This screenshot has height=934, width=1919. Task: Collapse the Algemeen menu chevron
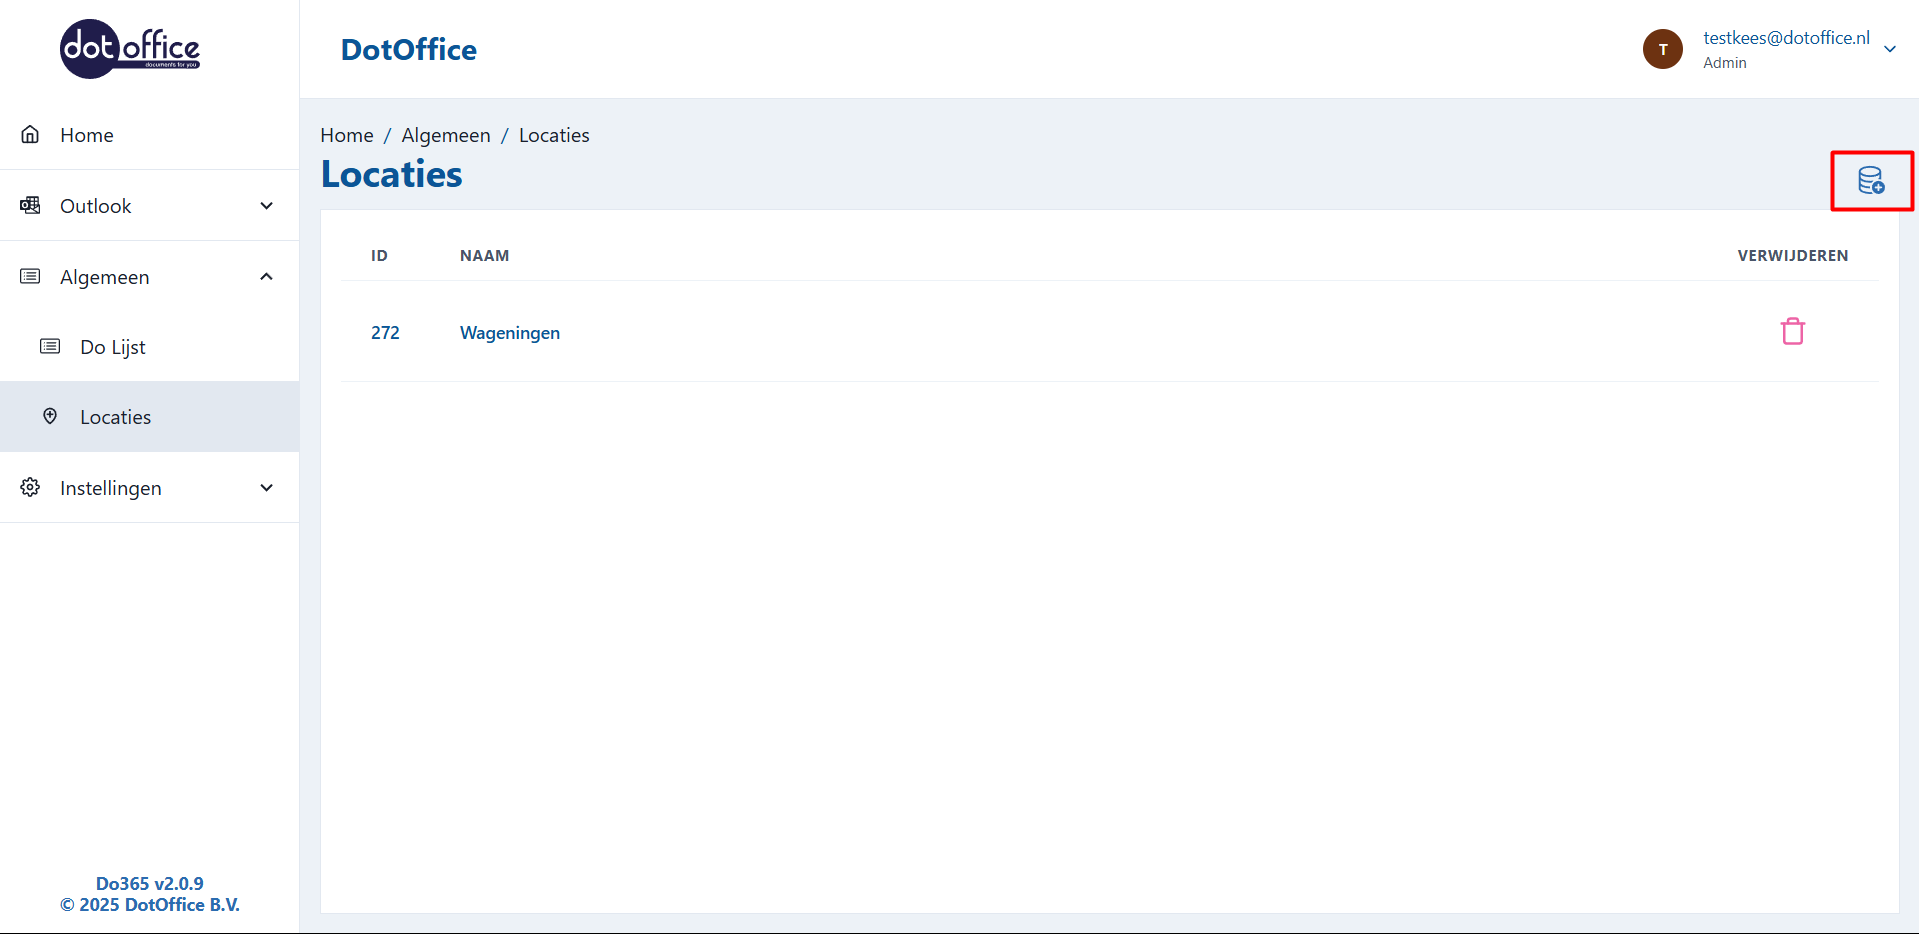[266, 277]
